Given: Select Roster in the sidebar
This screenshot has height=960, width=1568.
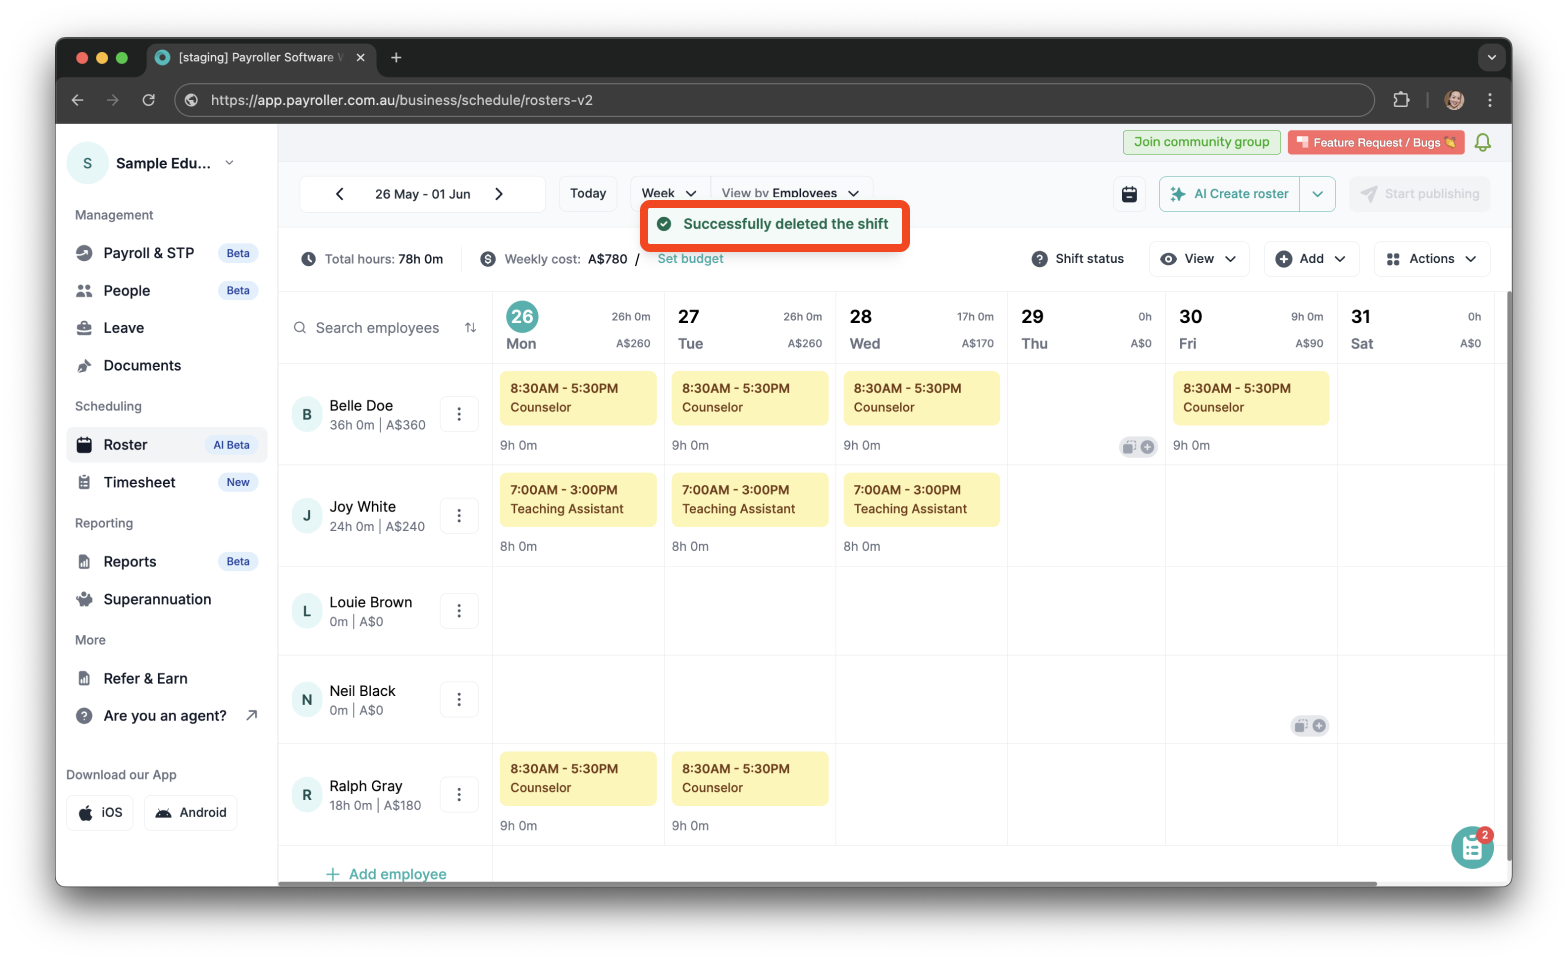Looking at the screenshot, I should coord(167,445).
